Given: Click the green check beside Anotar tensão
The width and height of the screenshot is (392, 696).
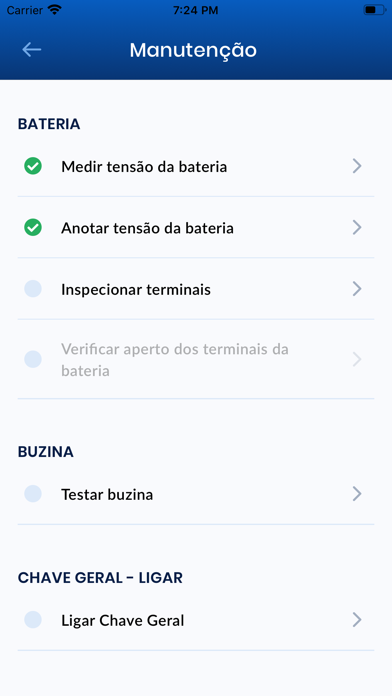Looking at the screenshot, I should (33, 228).
